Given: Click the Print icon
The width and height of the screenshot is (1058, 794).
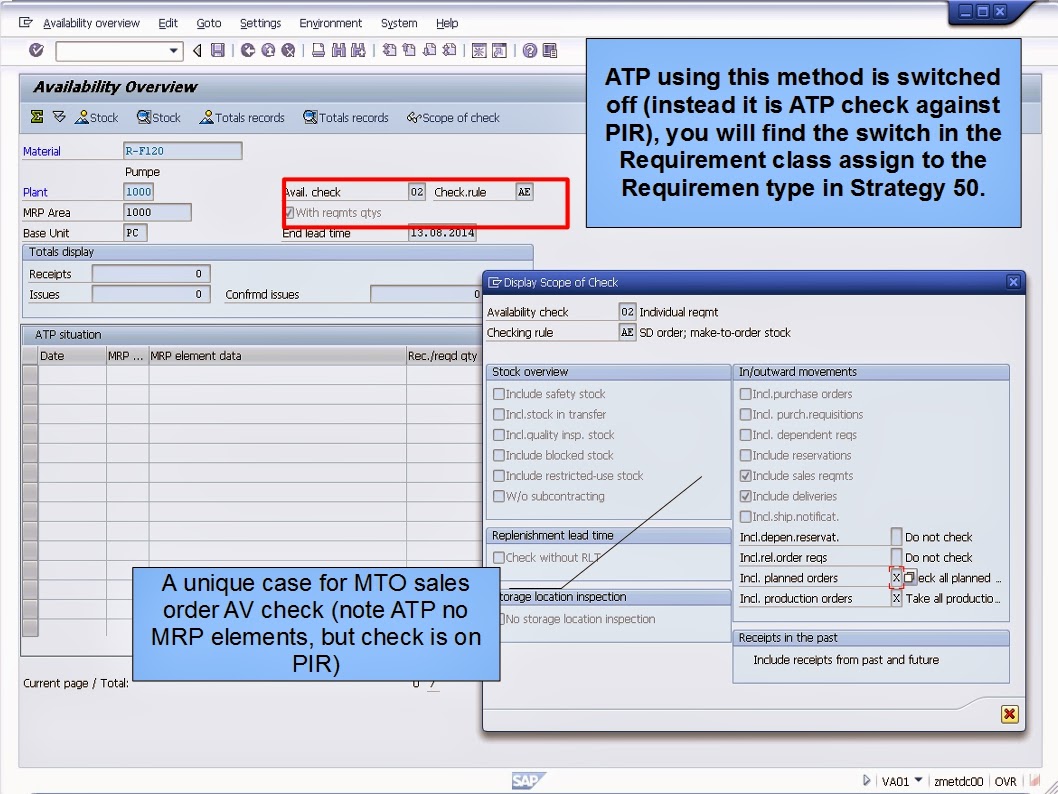Looking at the screenshot, I should click(x=319, y=50).
